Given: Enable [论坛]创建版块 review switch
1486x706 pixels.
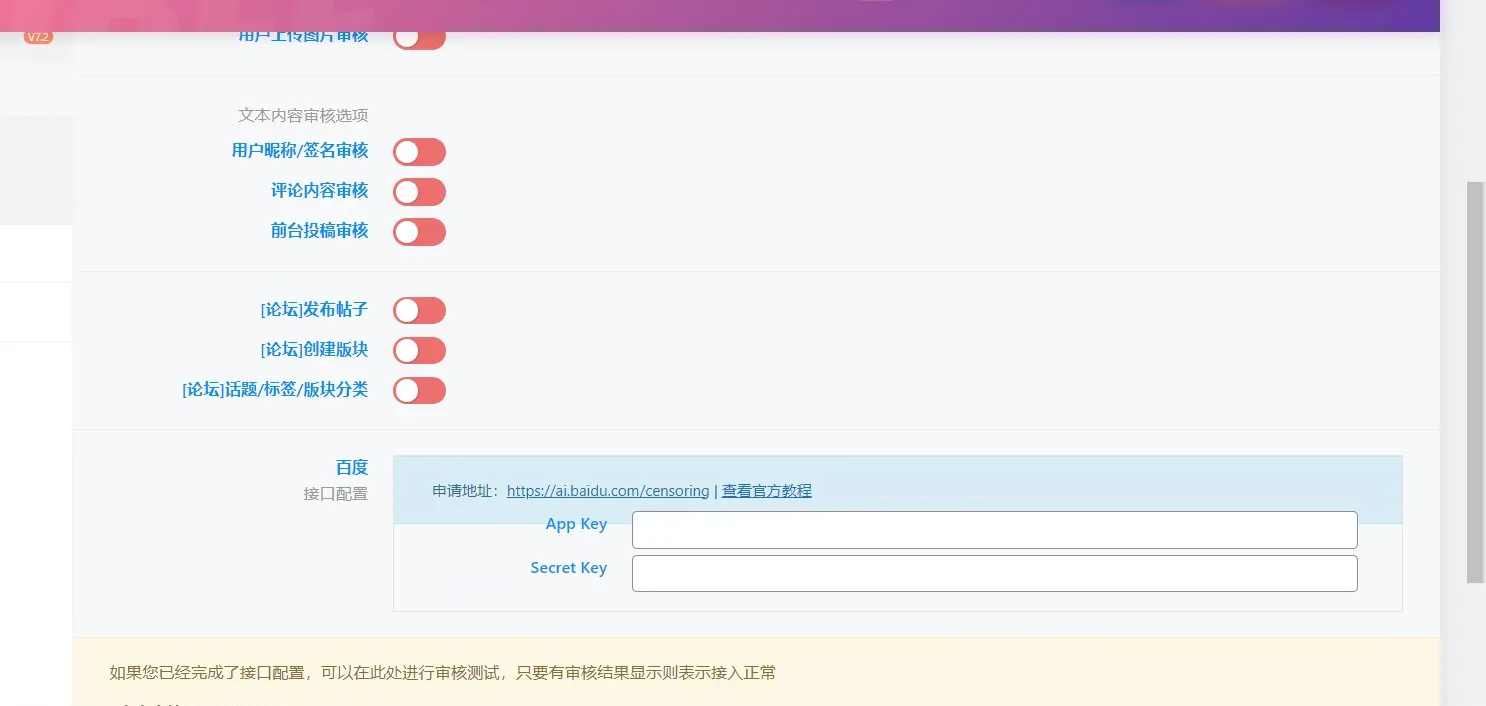Looking at the screenshot, I should pos(419,351).
